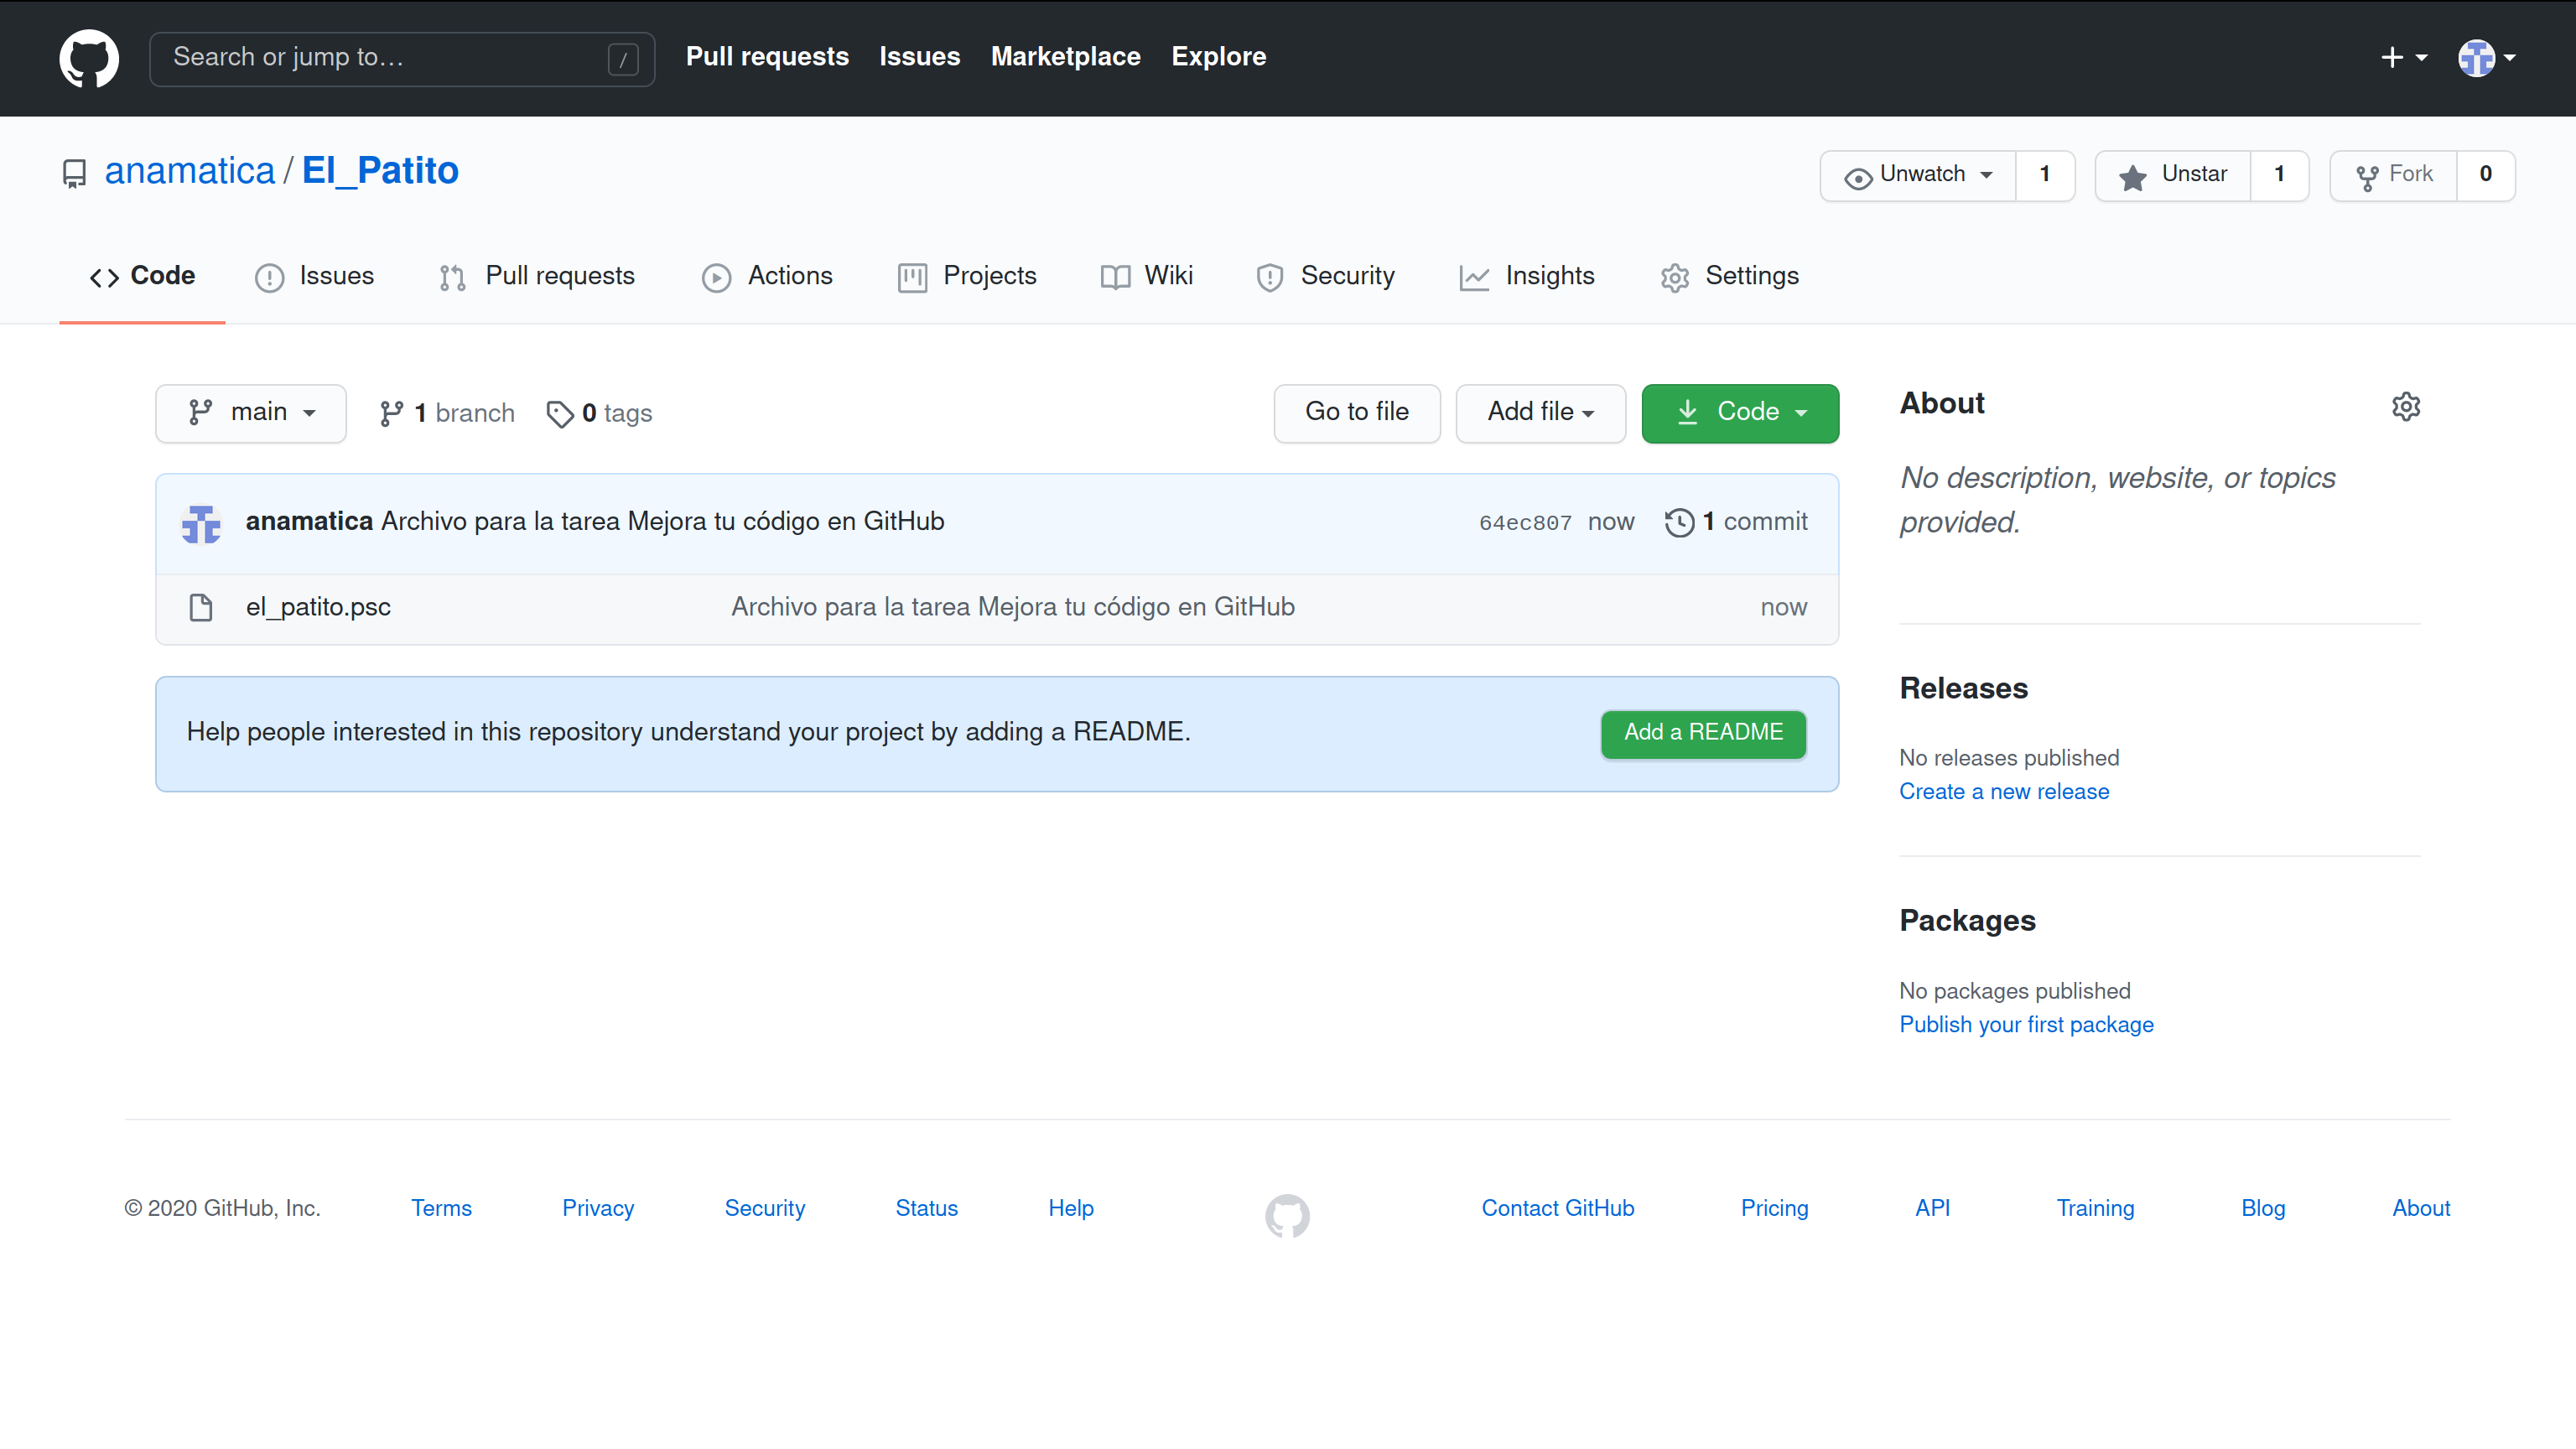Screen dimensions: 2576x1449
Task: Open the footer About link
Action: 2421,1208
